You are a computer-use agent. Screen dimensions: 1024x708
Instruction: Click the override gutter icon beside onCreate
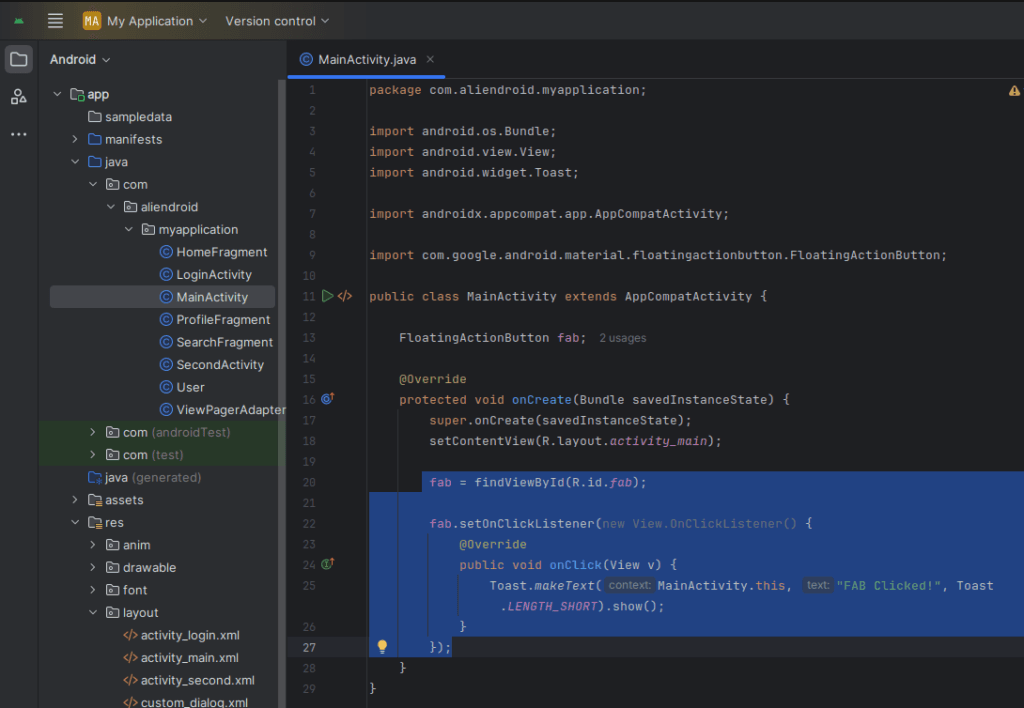tap(327, 398)
